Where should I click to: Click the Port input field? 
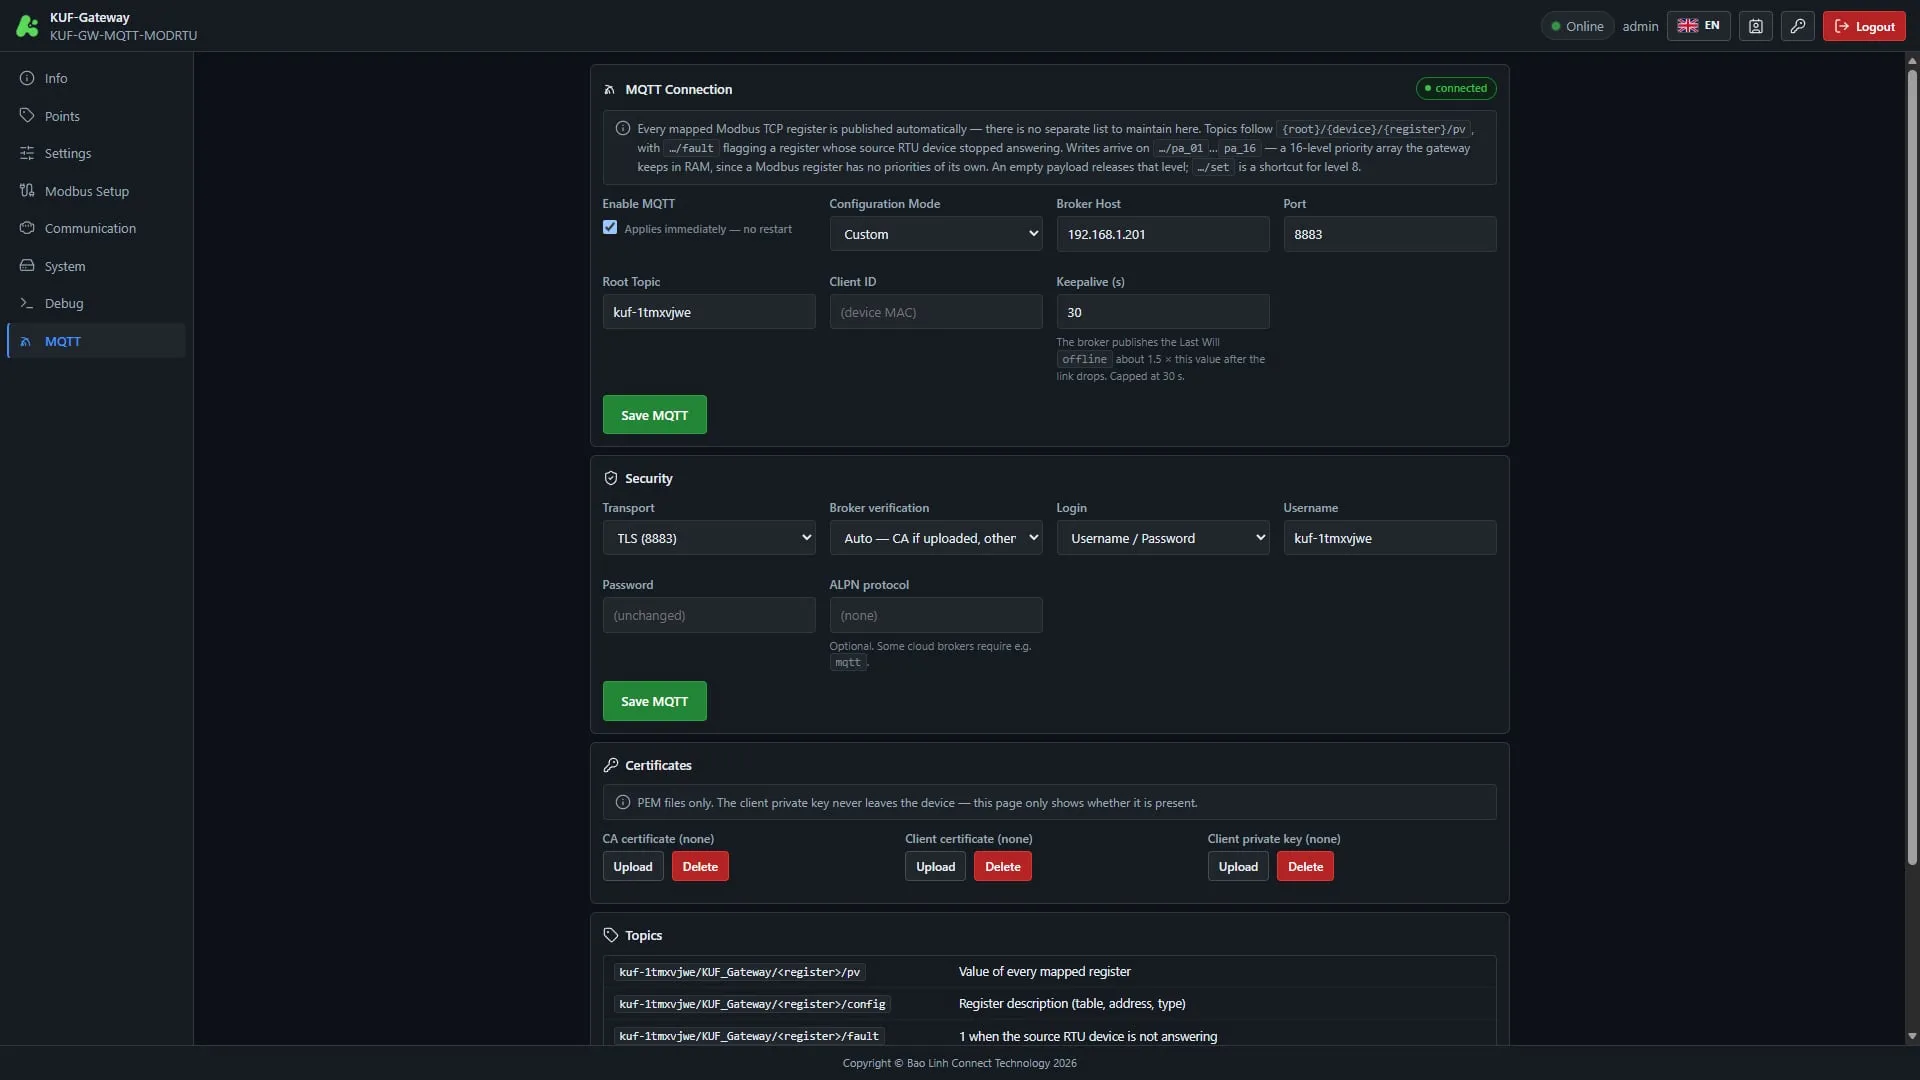(1390, 234)
